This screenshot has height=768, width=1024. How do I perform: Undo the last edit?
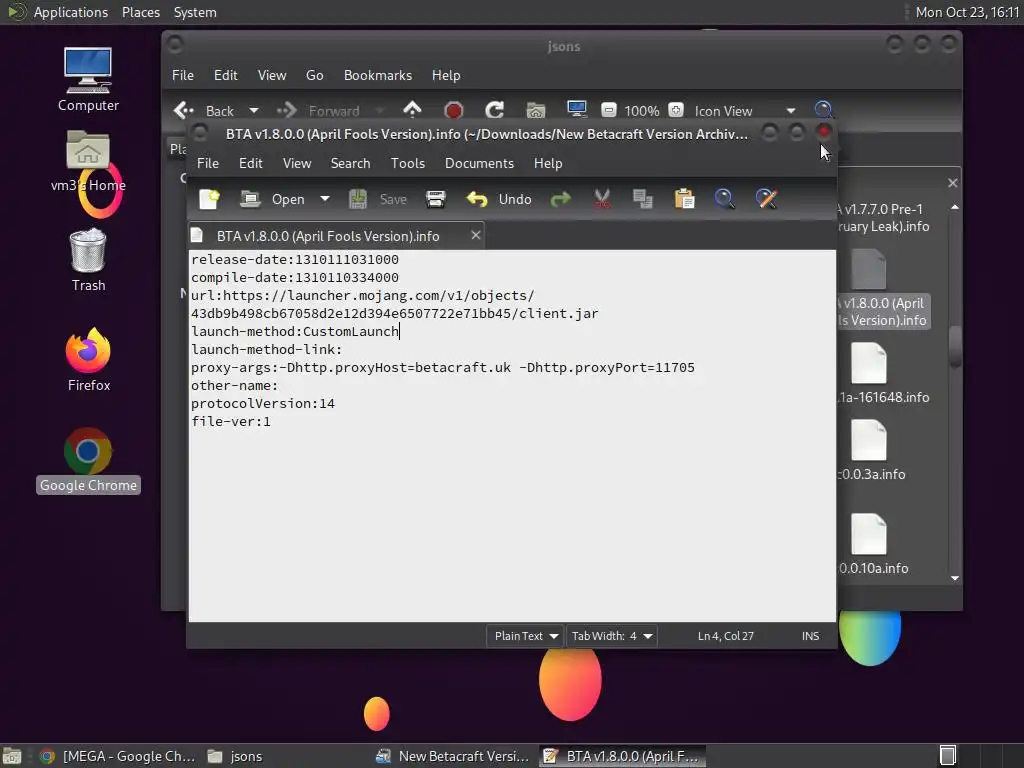tap(499, 199)
